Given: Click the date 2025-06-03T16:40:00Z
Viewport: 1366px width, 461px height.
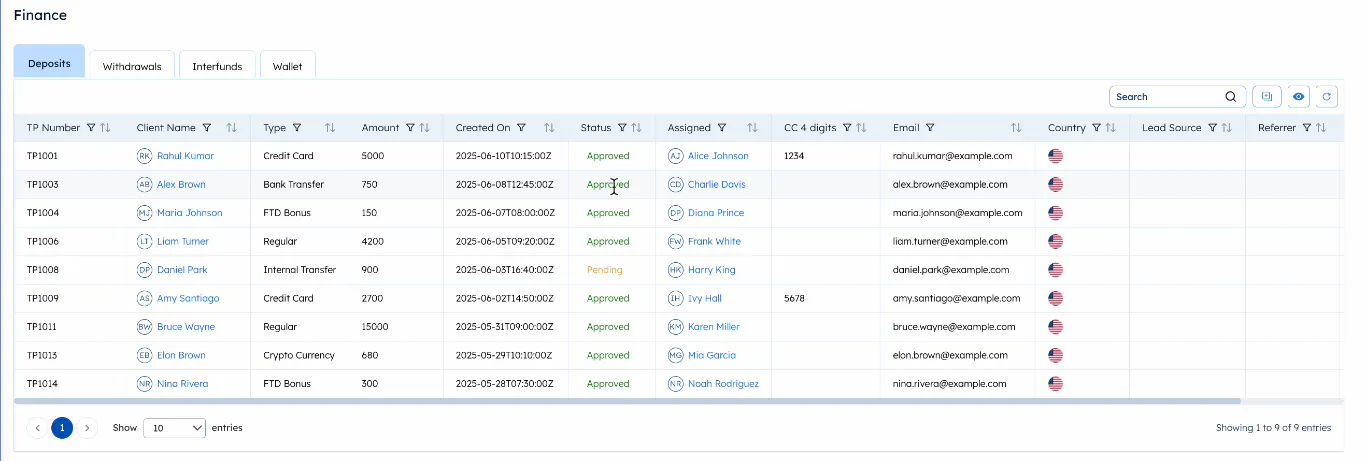Looking at the screenshot, I should (x=504, y=270).
